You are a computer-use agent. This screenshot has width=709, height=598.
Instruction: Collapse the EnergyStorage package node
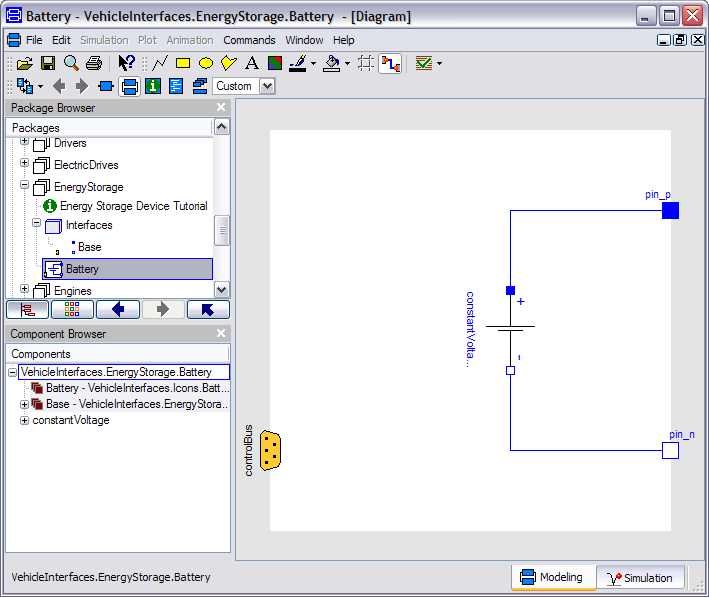point(25,186)
